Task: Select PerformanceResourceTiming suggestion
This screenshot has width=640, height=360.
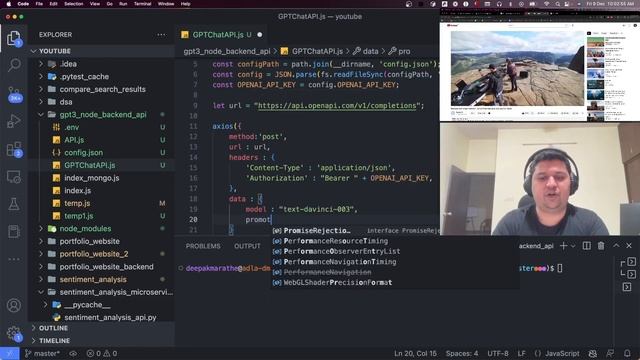Action: [336, 241]
